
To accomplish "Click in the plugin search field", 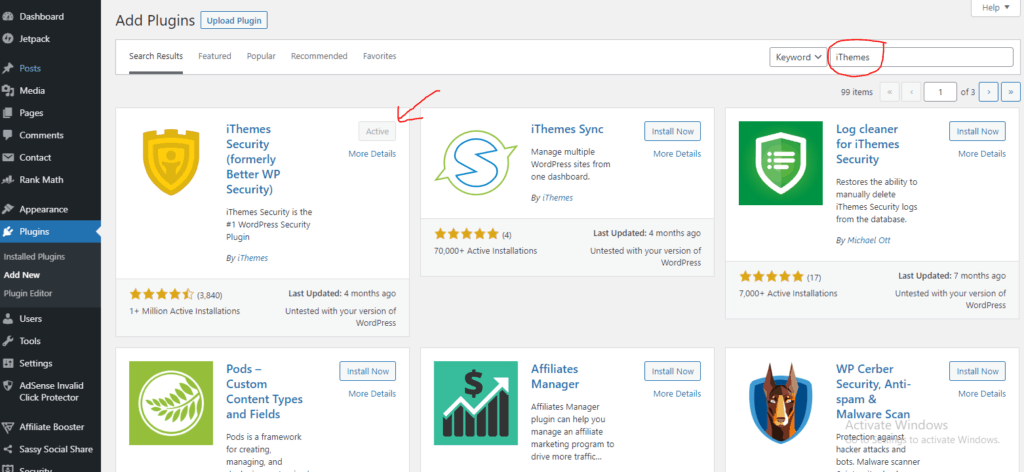I will point(921,57).
